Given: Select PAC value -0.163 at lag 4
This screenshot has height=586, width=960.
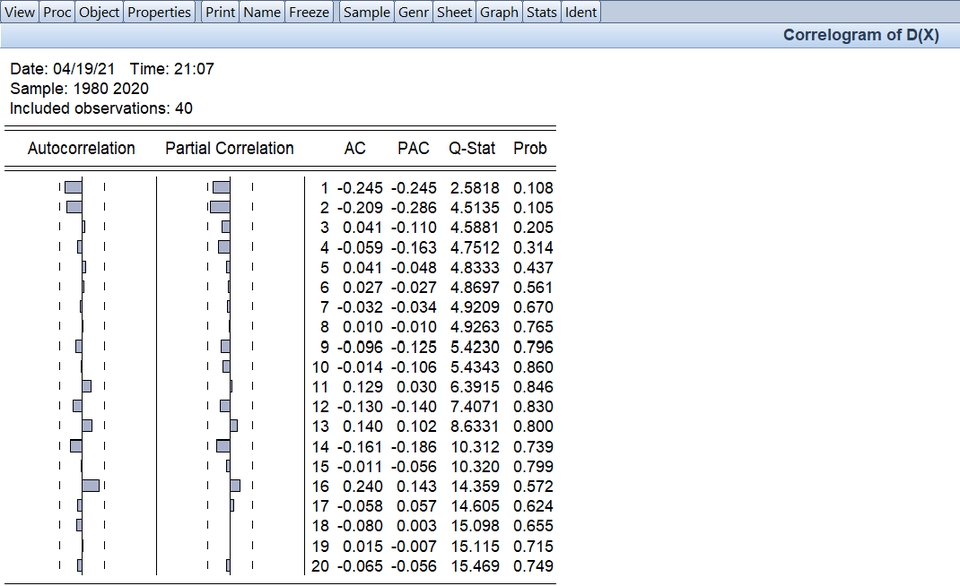Looking at the screenshot, I should click(414, 247).
